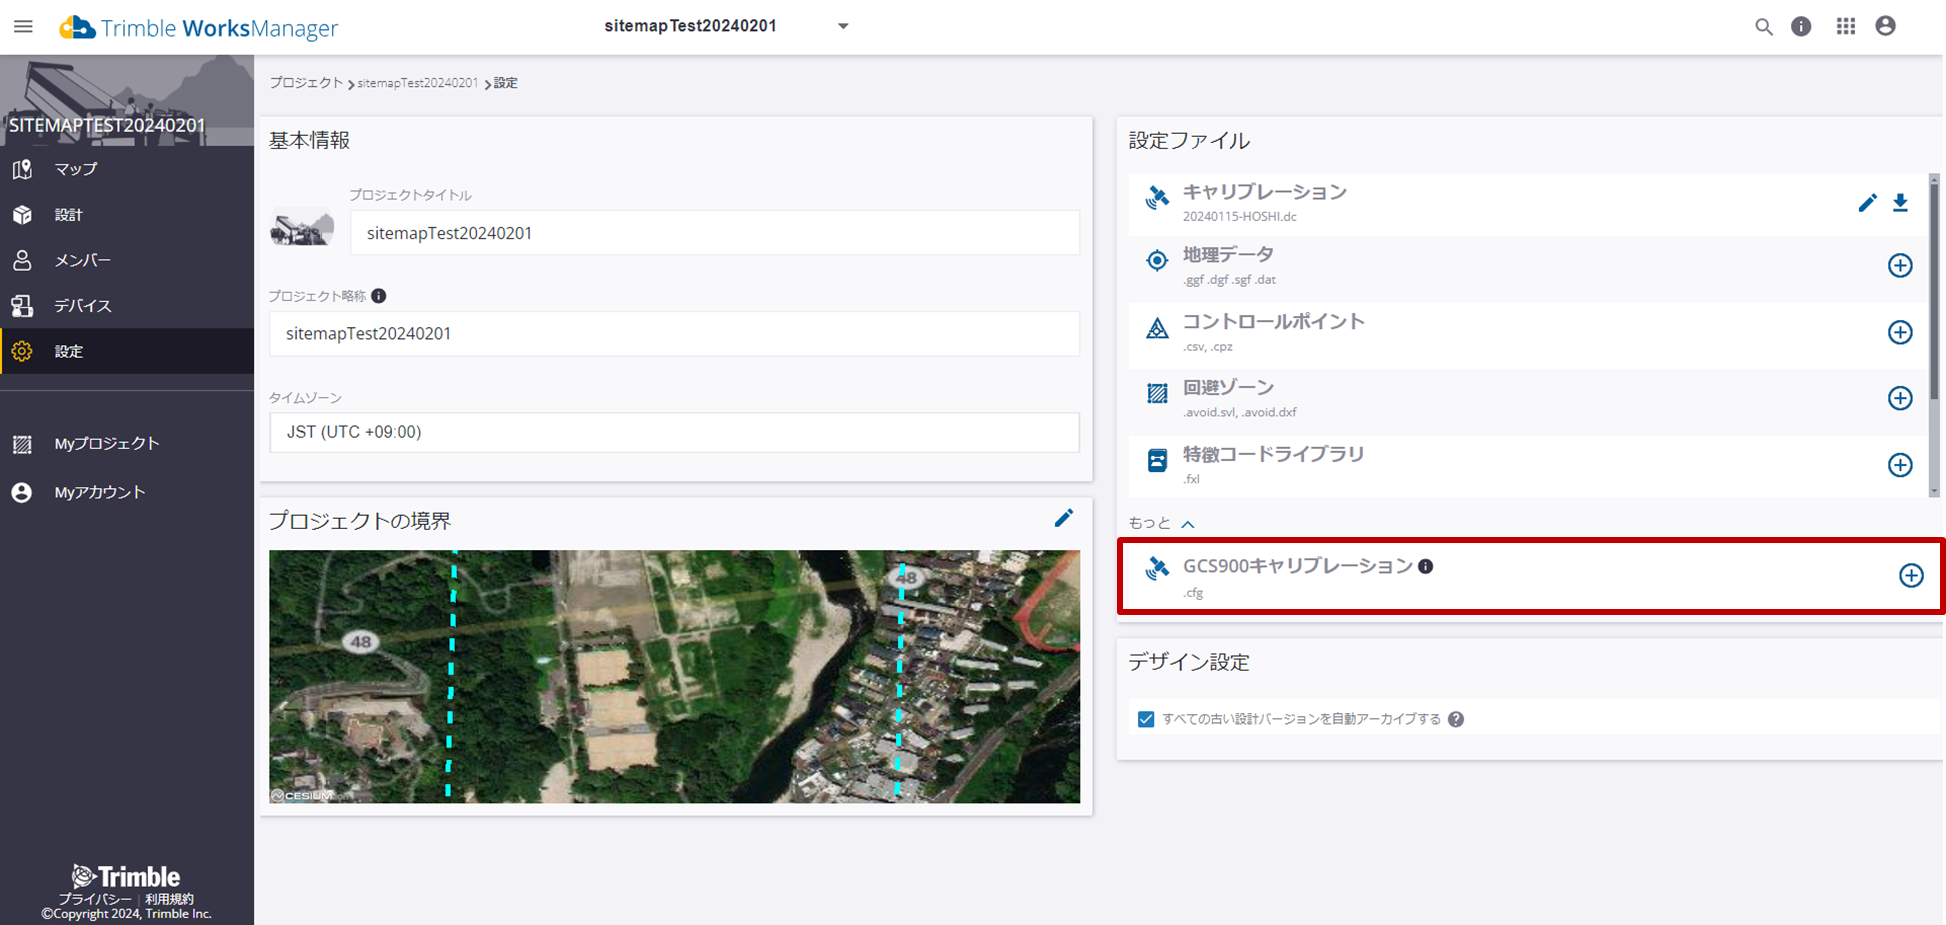Image resolution: width=1946 pixels, height=925 pixels.
Task: Open the sitemapTest20240201 project dropdown
Action: click(x=843, y=26)
